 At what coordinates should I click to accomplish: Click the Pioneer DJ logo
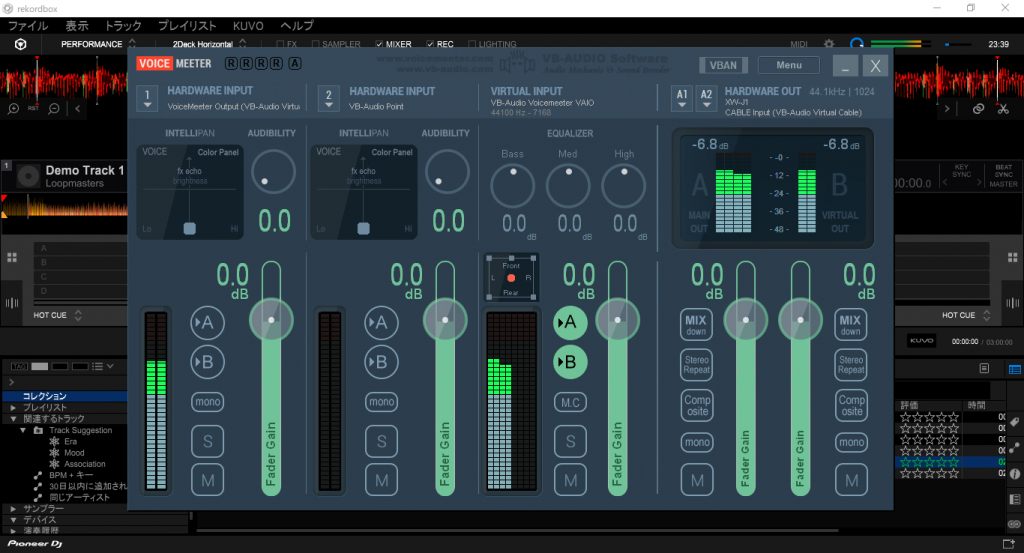pos(35,543)
